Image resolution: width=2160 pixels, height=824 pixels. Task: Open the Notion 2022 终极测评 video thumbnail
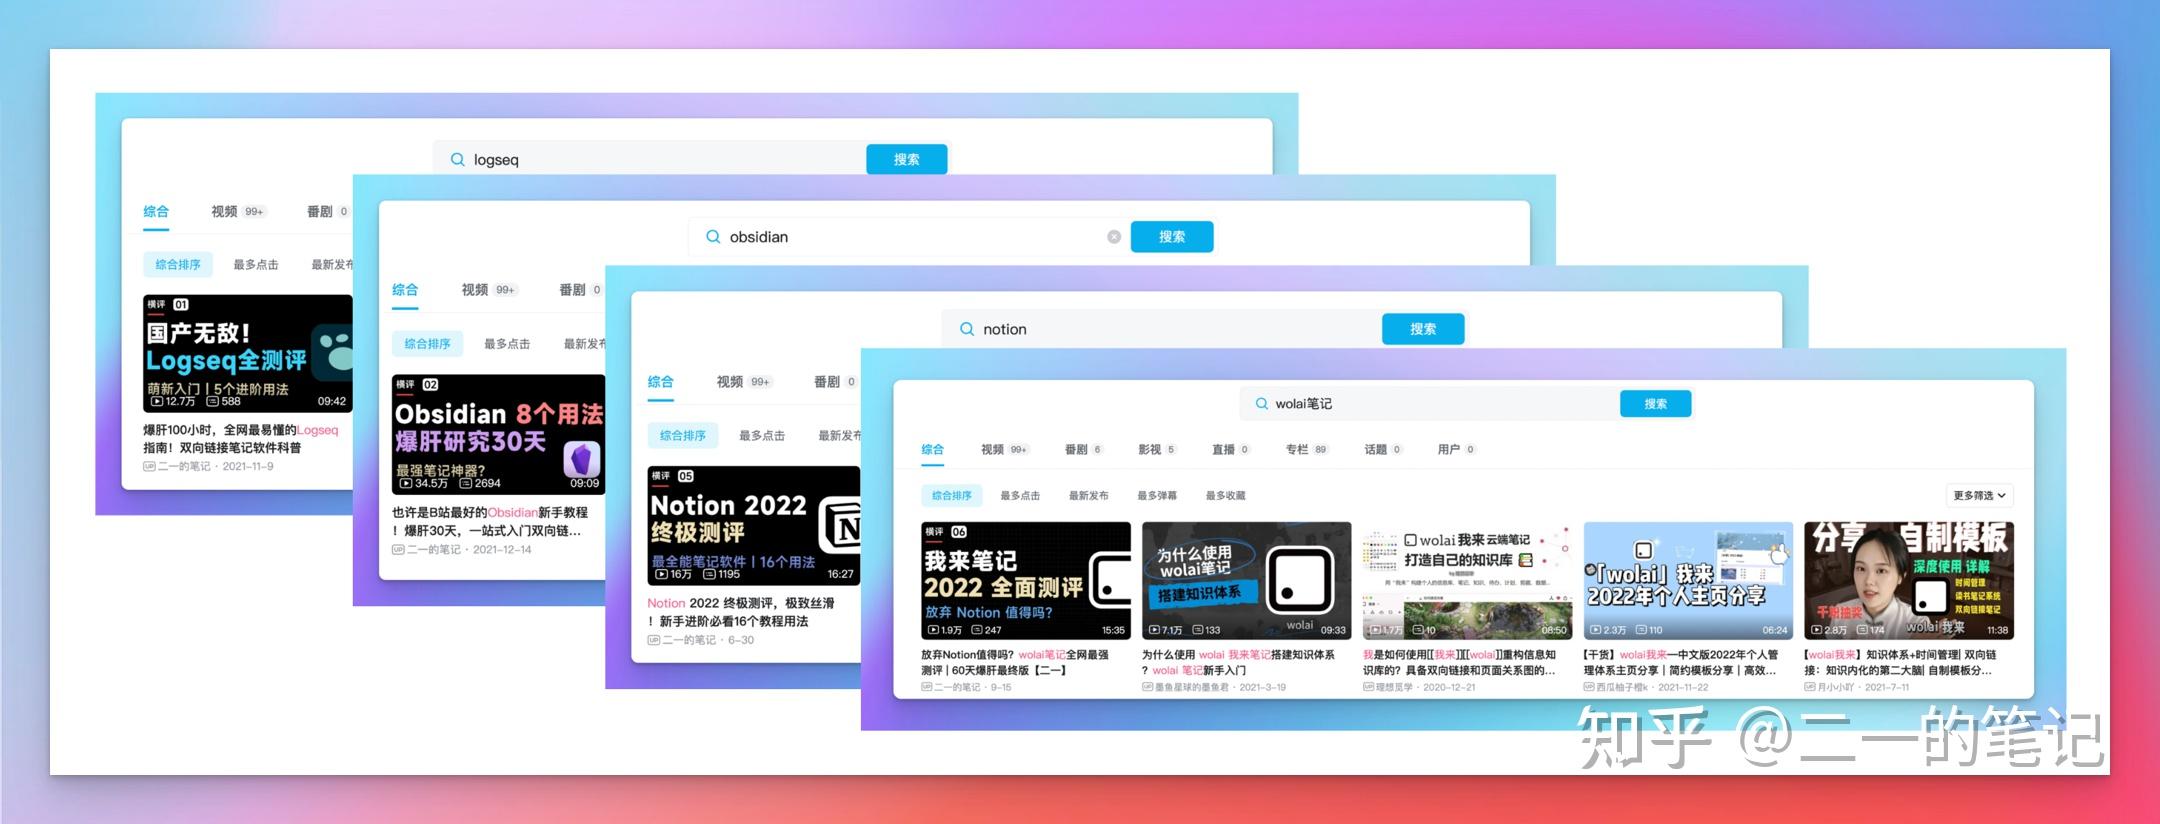pos(754,525)
